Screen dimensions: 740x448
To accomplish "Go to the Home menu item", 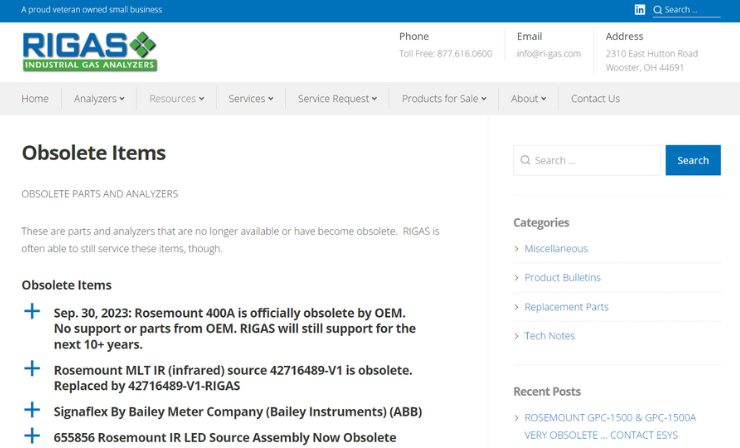I will point(35,99).
